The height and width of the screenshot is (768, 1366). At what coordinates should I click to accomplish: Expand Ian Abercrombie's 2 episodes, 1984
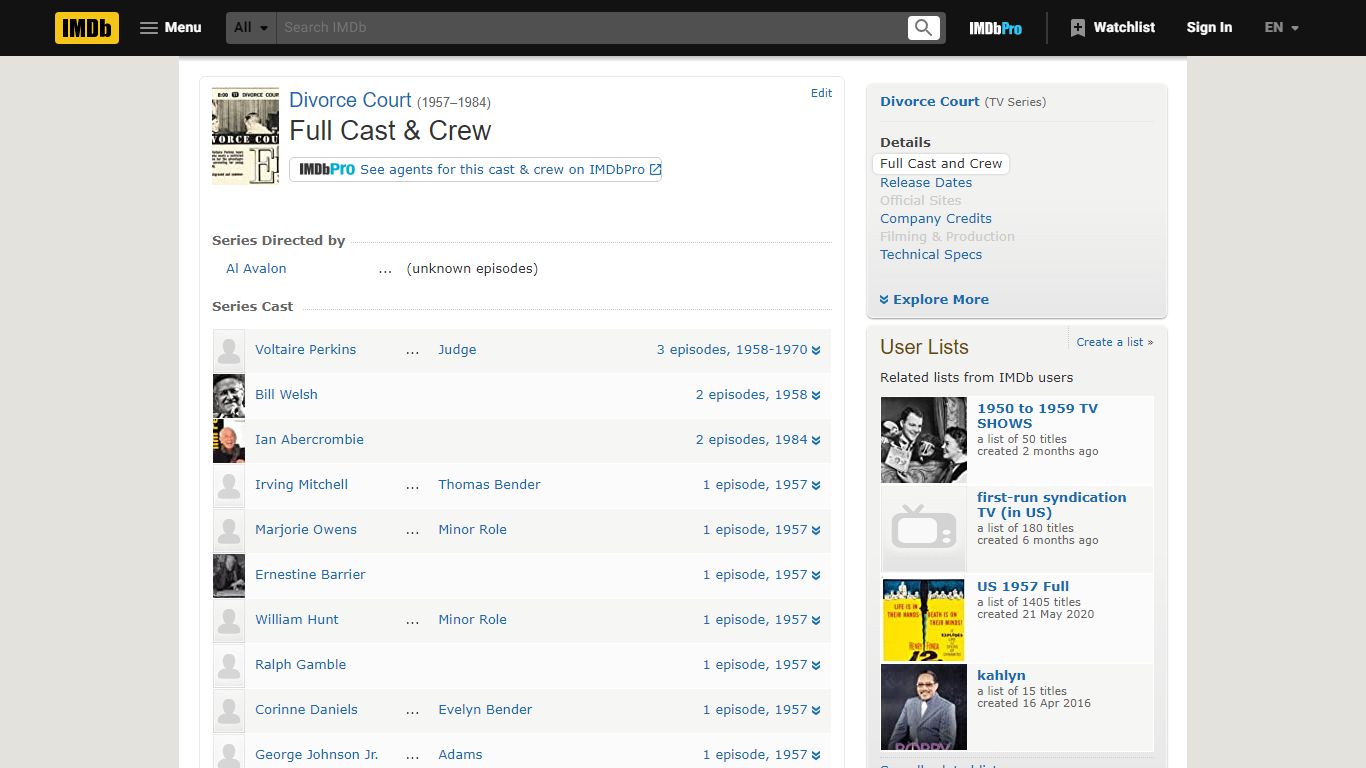tap(758, 440)
